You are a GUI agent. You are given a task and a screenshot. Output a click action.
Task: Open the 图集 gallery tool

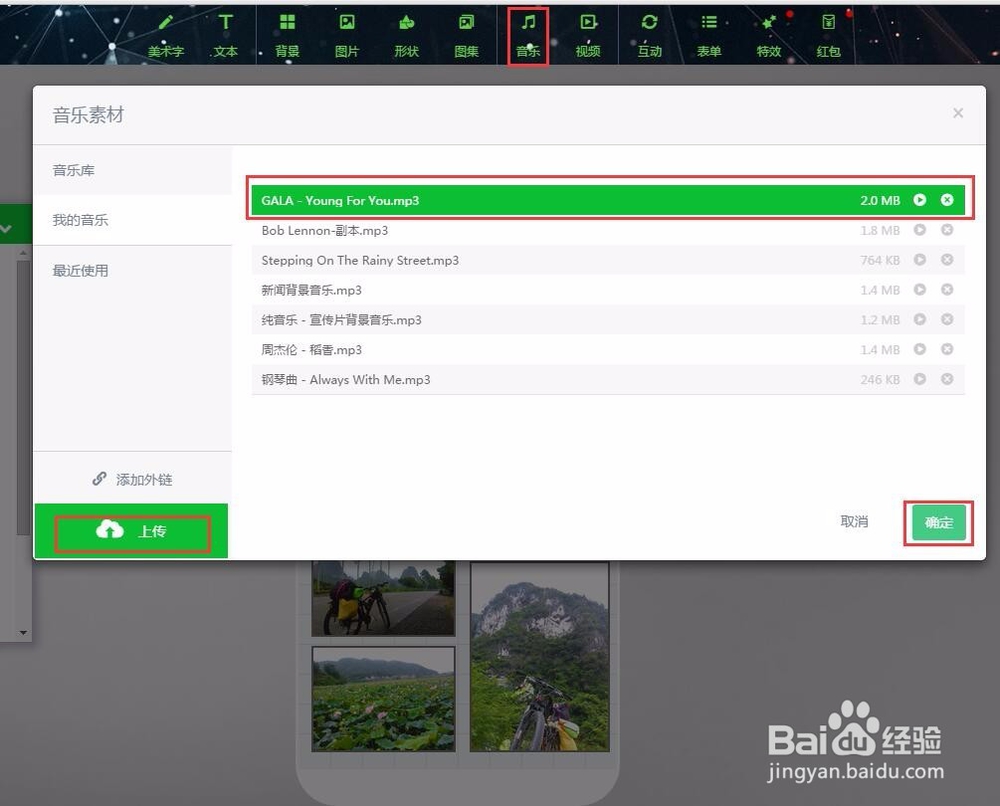(x=466, y=36)
